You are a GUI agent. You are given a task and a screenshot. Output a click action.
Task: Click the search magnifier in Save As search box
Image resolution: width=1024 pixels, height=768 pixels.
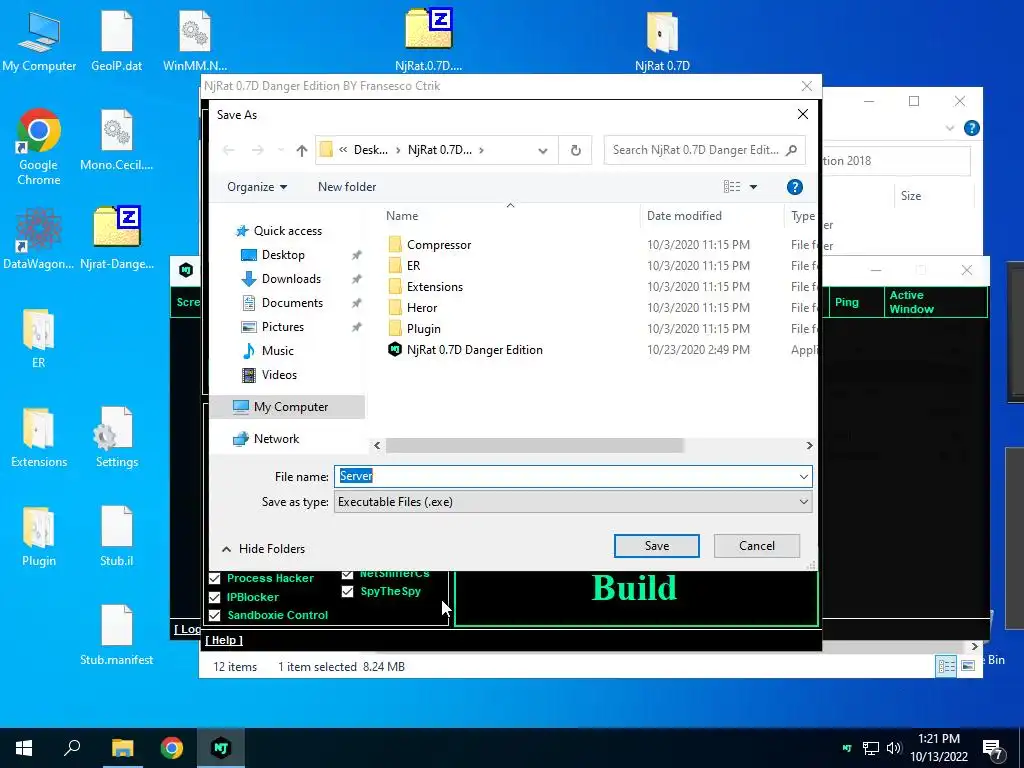(792, 150)
